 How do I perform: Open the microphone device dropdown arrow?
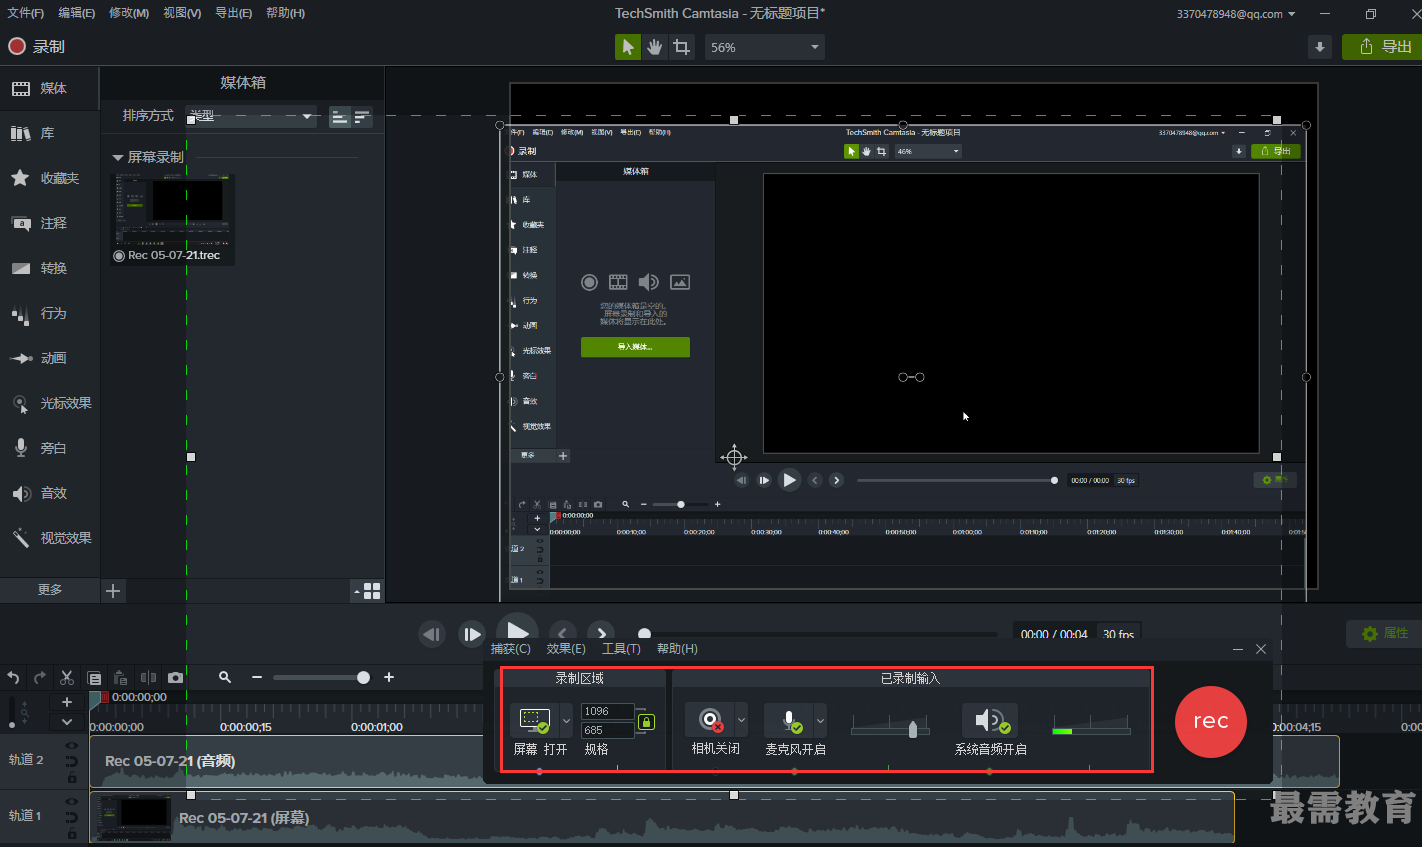coord(820,720)
